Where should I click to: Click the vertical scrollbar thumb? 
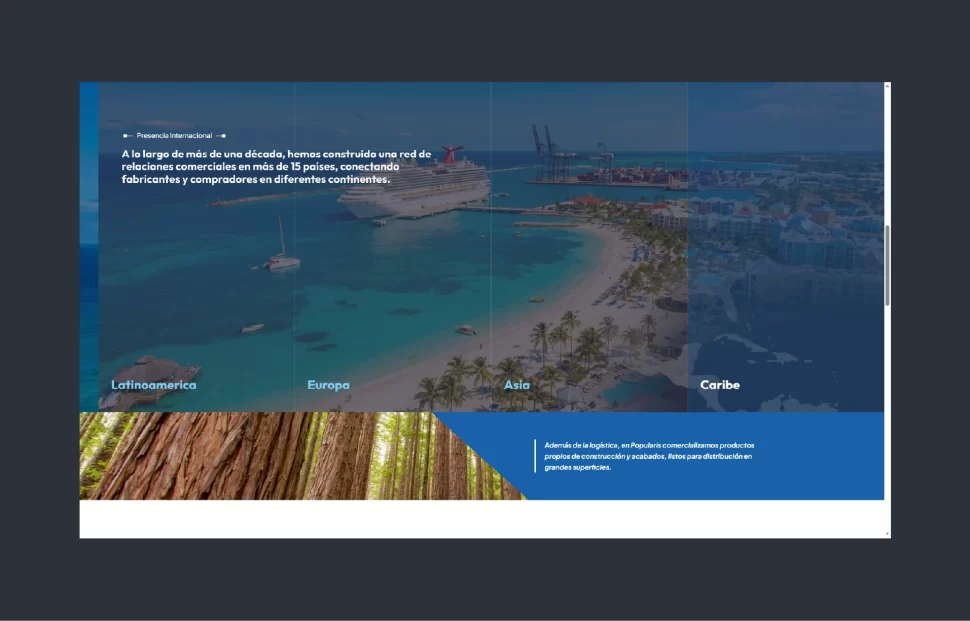[887, 265]
